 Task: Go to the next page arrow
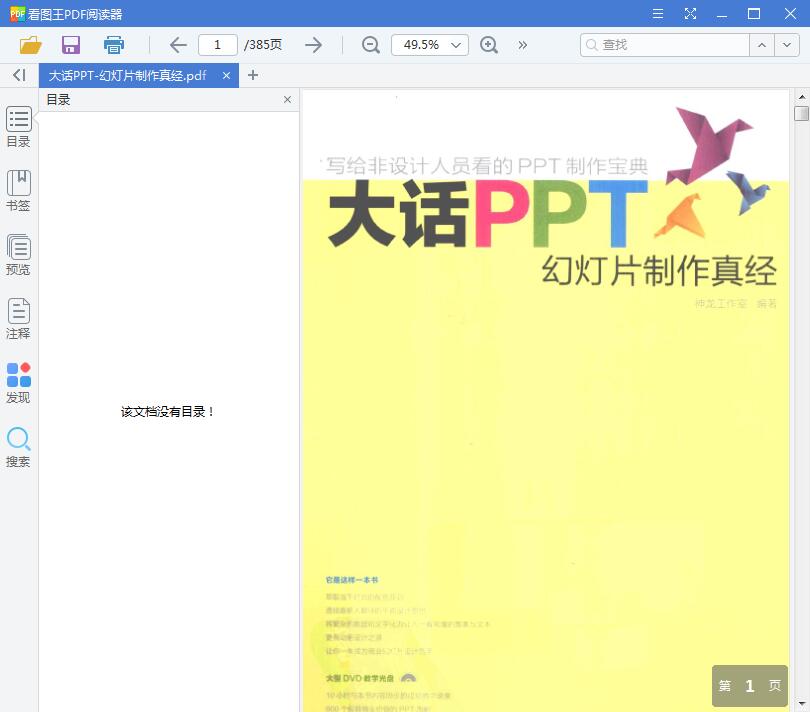click(x=313, y=45)
